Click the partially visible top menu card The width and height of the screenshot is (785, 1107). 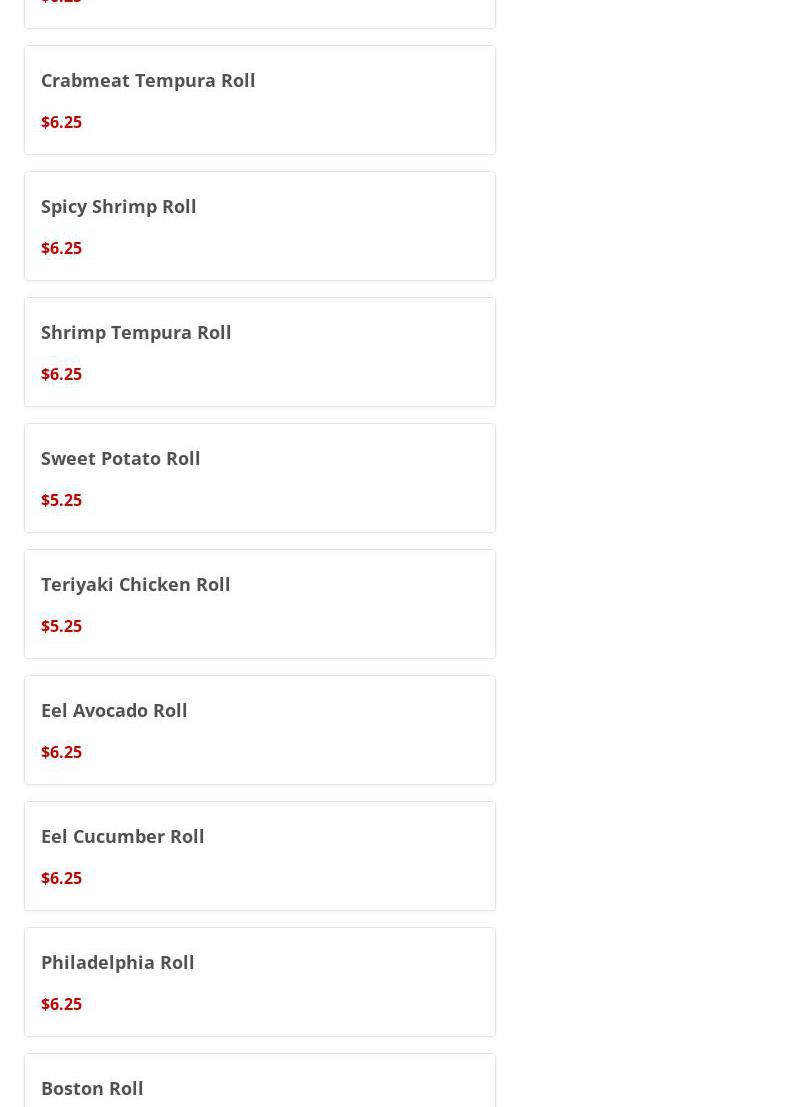click(x=260, y=14)
